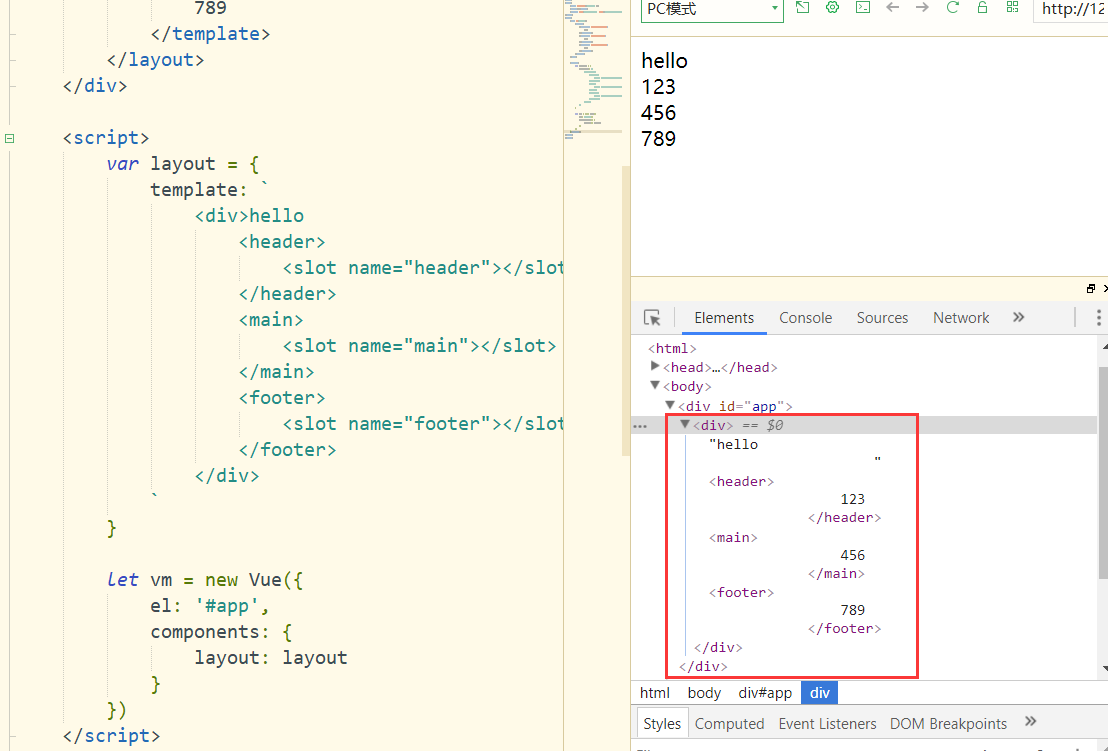
Task: Click the "hello text node in DOM tree
Action: click(x=733, y=444)
